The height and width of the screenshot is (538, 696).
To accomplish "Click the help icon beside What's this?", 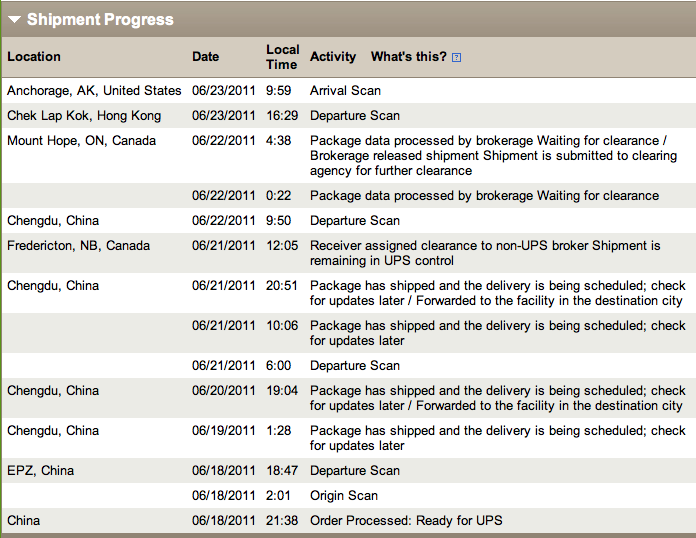I will [x=457, y=58].
